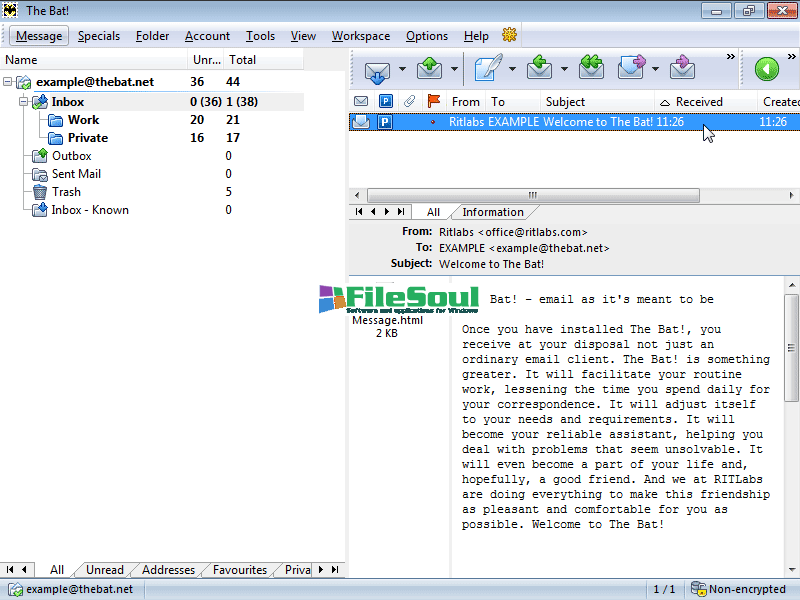Image resolution: width=800 pixels, height=600 pixels.
Task: Create a new message with pen icon
Action: click(x=487, y=69)
